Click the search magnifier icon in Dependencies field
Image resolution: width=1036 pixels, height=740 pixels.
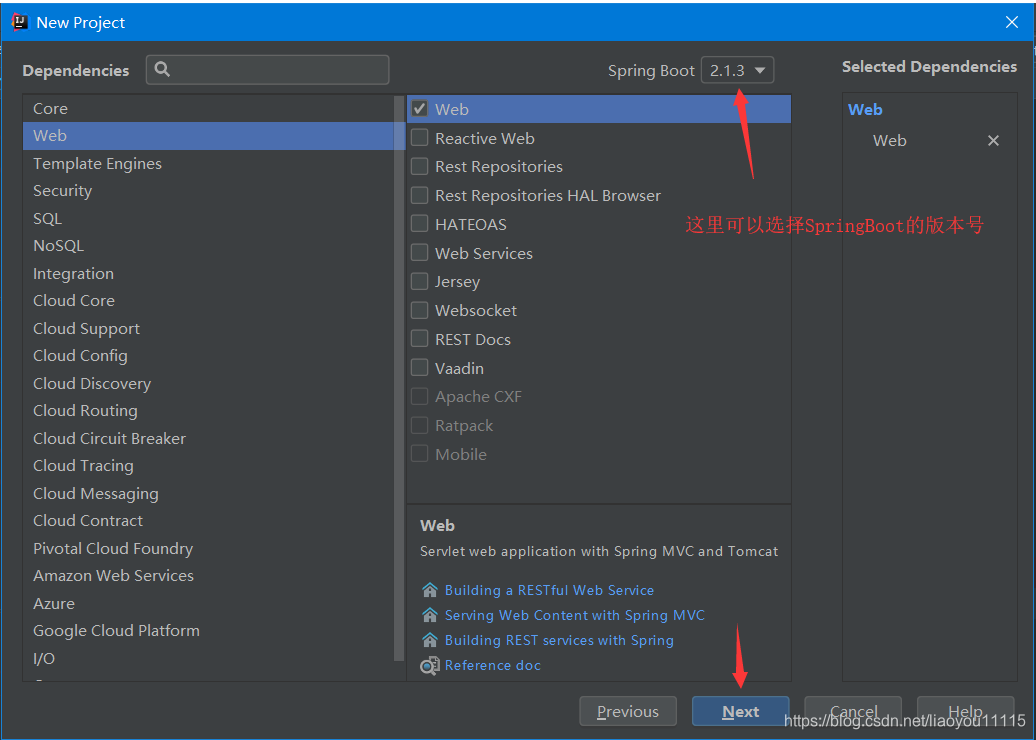click(162, 69)
